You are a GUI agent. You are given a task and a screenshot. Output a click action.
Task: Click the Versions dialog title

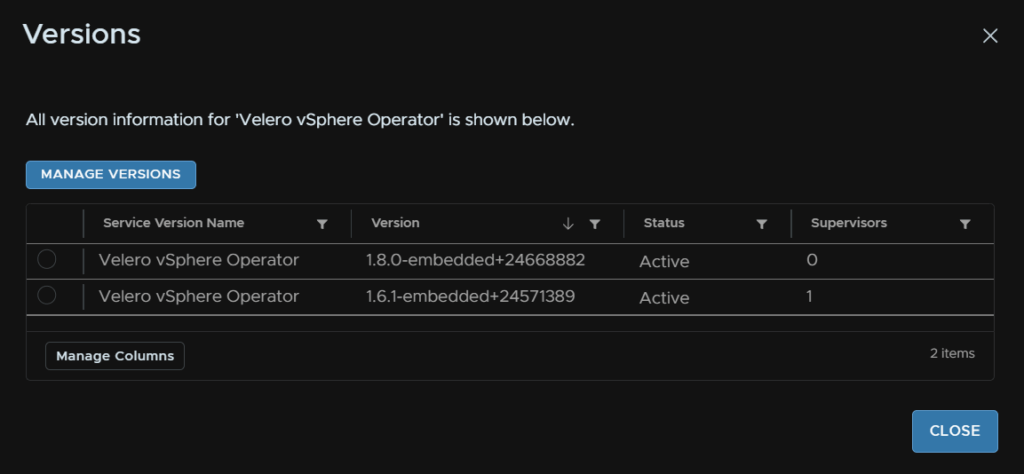pyautogui.click(x=82, y=34)
